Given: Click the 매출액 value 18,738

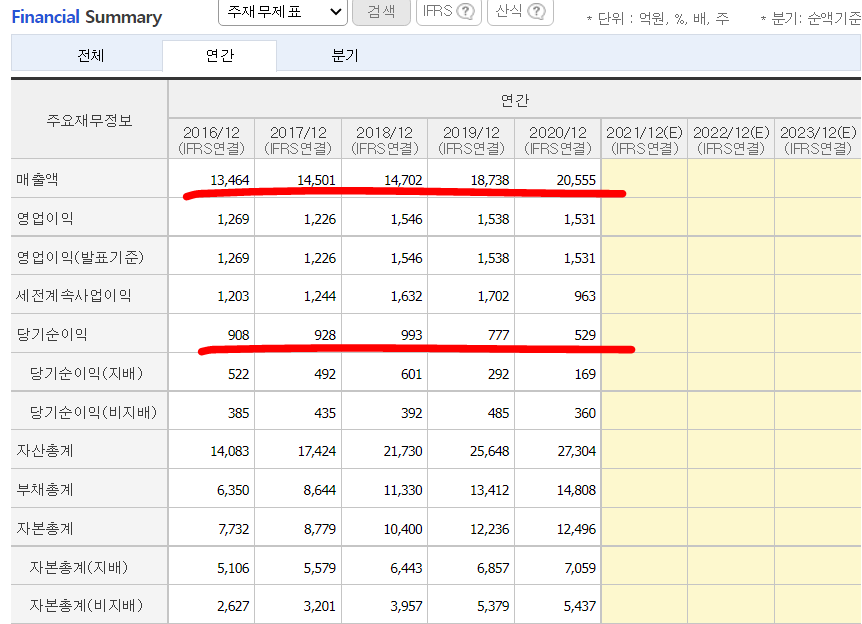Looking at the screenshot, I should [490, 180].
